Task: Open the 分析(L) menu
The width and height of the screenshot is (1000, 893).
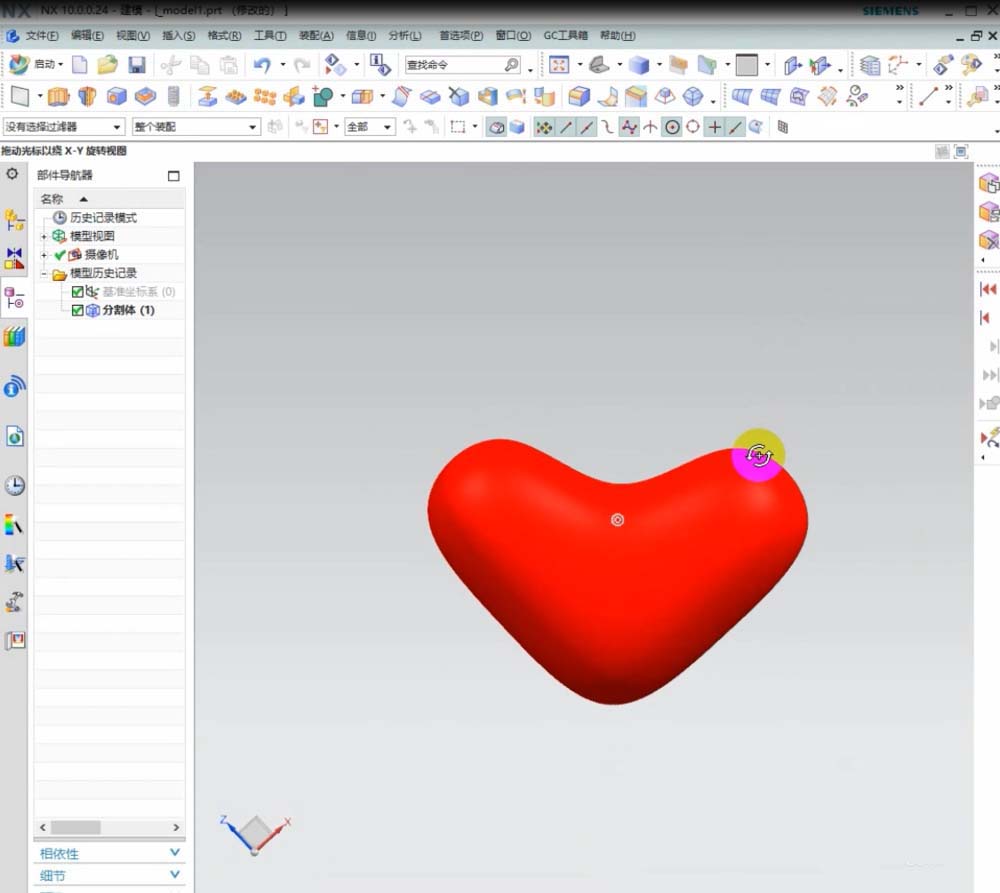Action: [405, 36]
